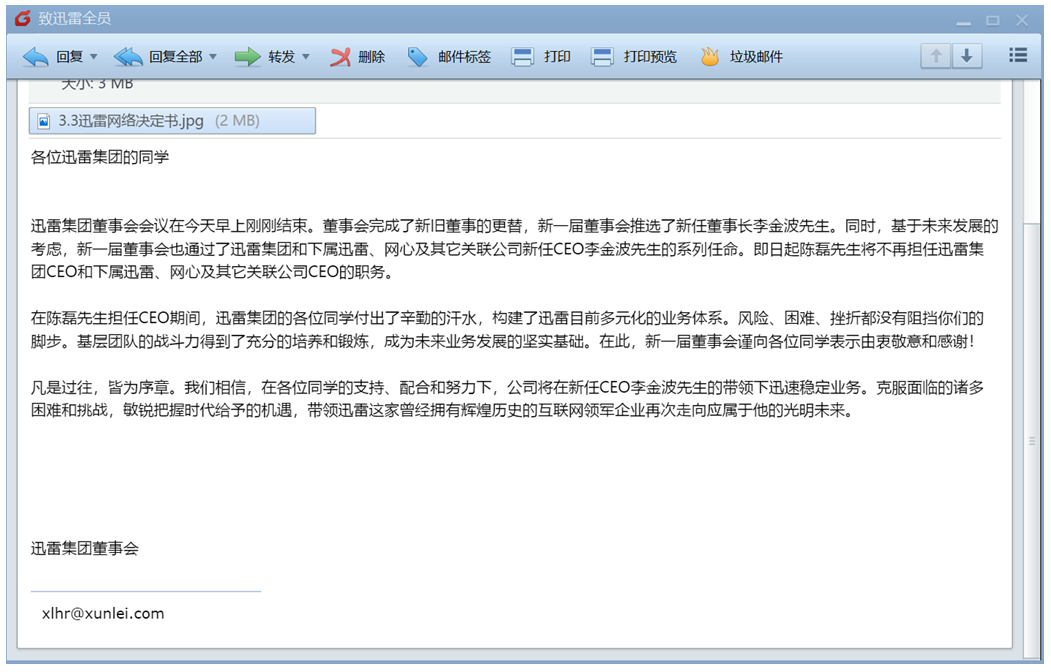Click the 删除 button label
The height and width of the screenshot is (672, 1051).
coord(371,57)
